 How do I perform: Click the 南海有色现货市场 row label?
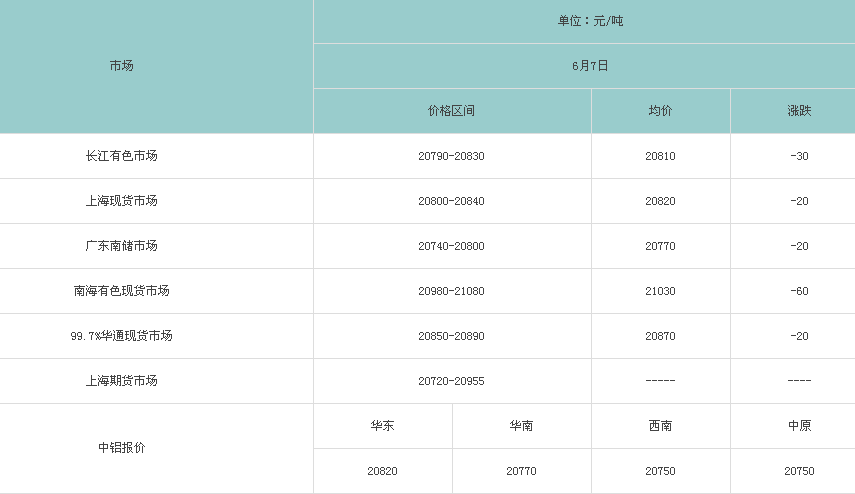121,291
